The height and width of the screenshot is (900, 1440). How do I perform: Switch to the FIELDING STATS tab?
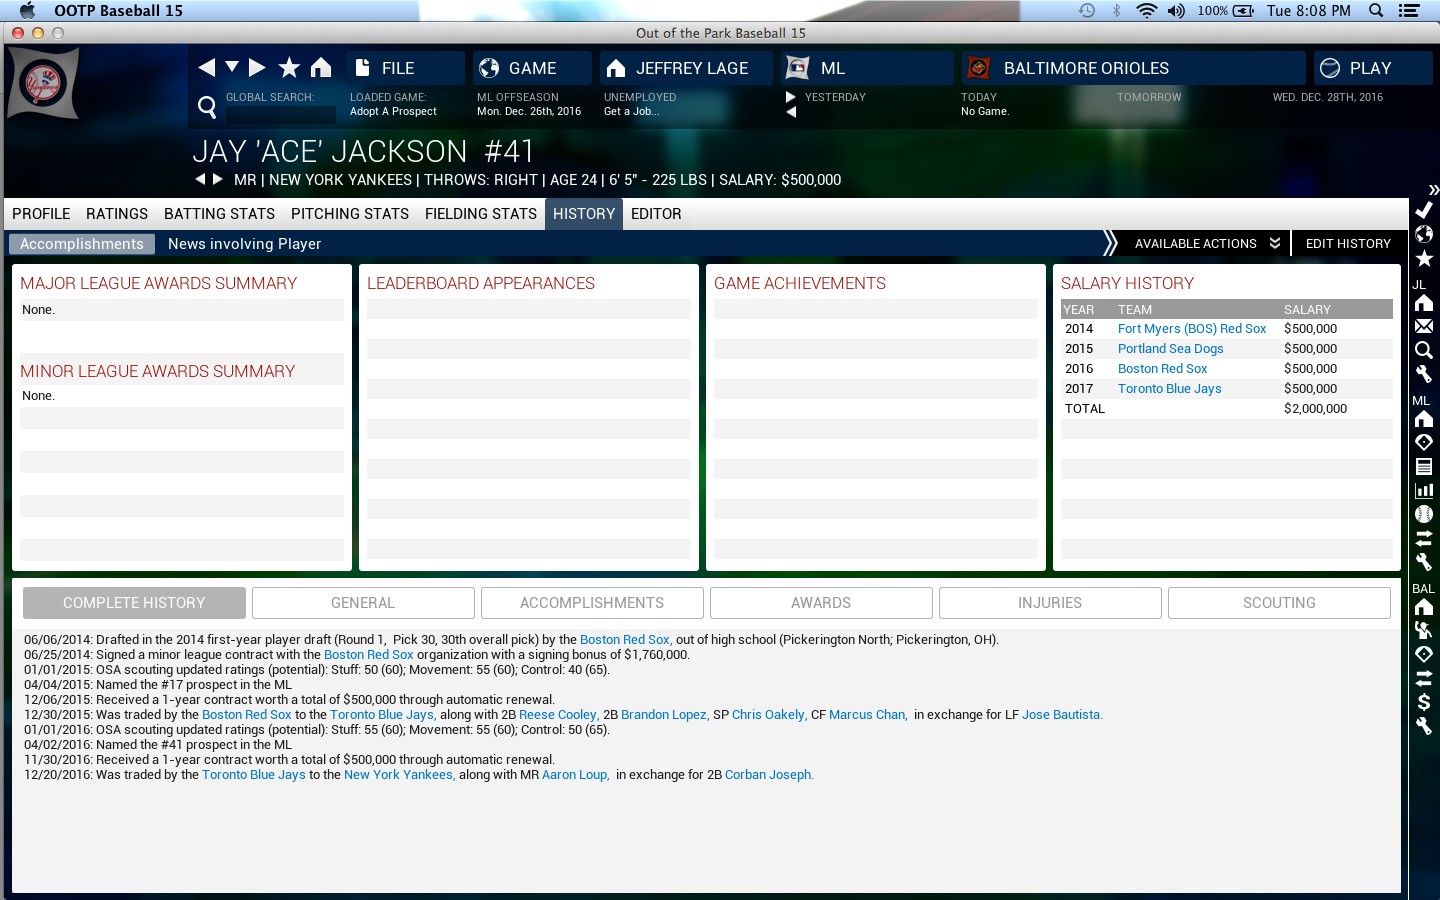click(x=481, y=214)
